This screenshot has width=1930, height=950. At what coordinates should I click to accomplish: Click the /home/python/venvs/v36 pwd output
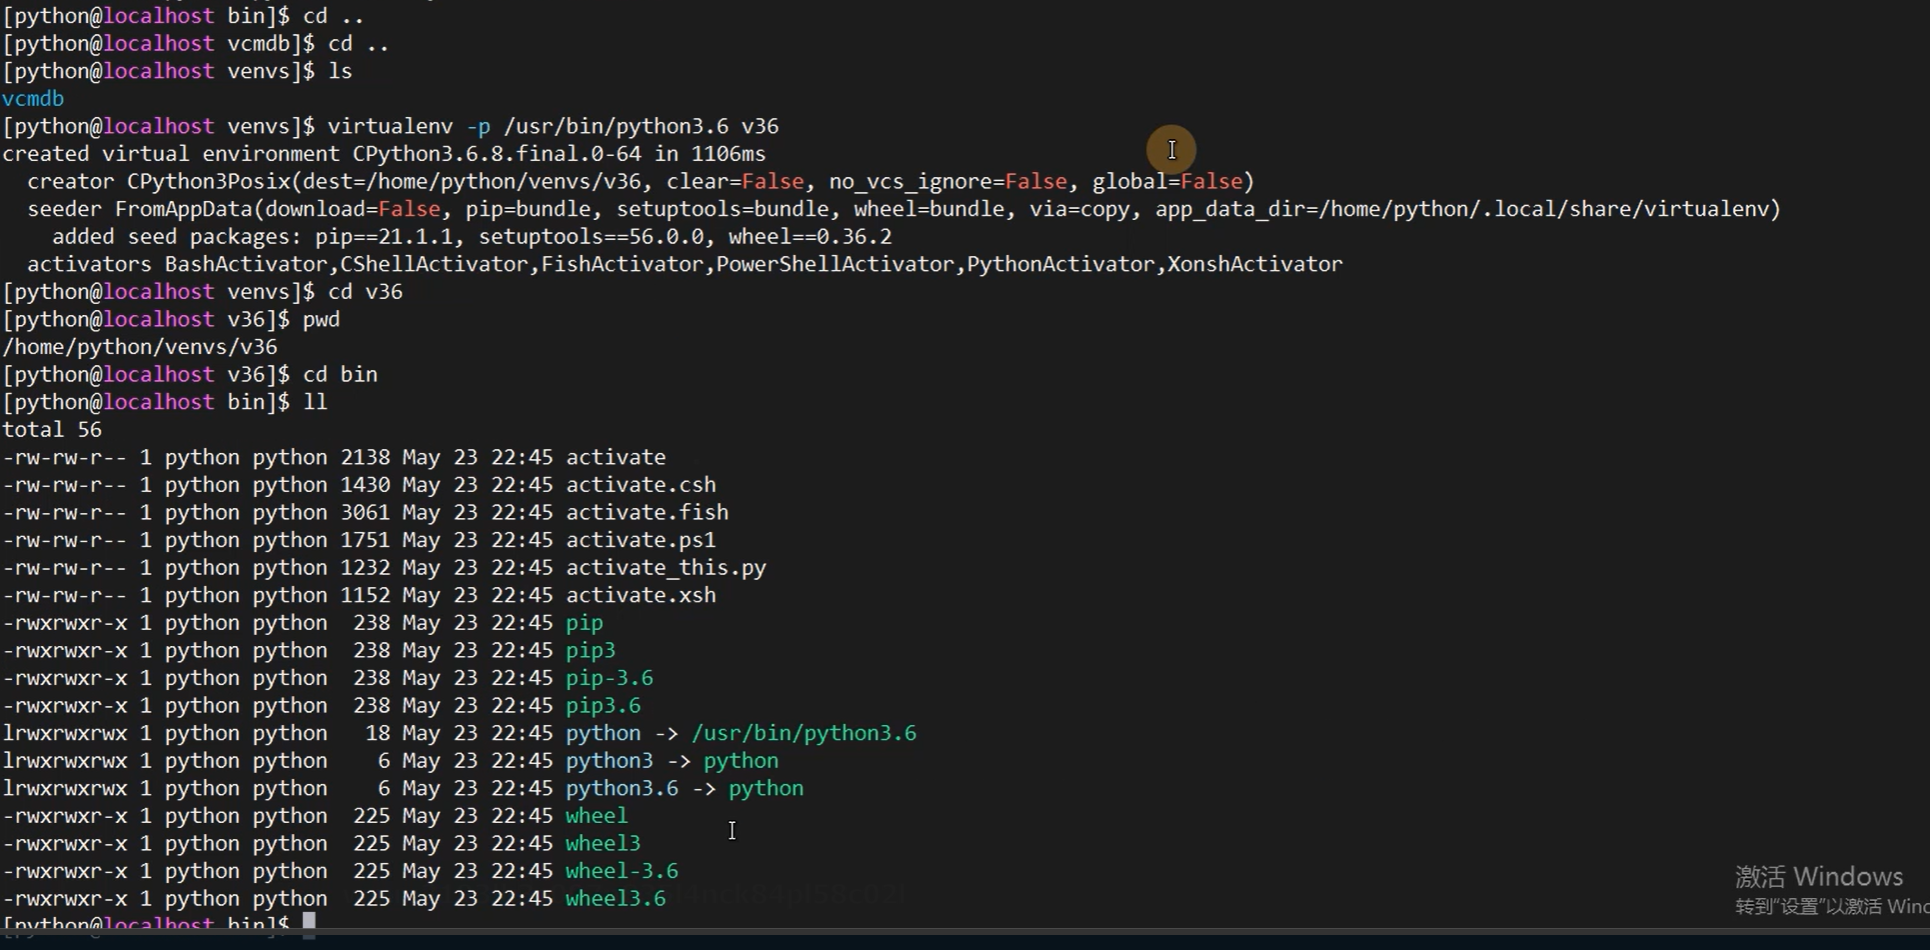[x=140, y=347]
